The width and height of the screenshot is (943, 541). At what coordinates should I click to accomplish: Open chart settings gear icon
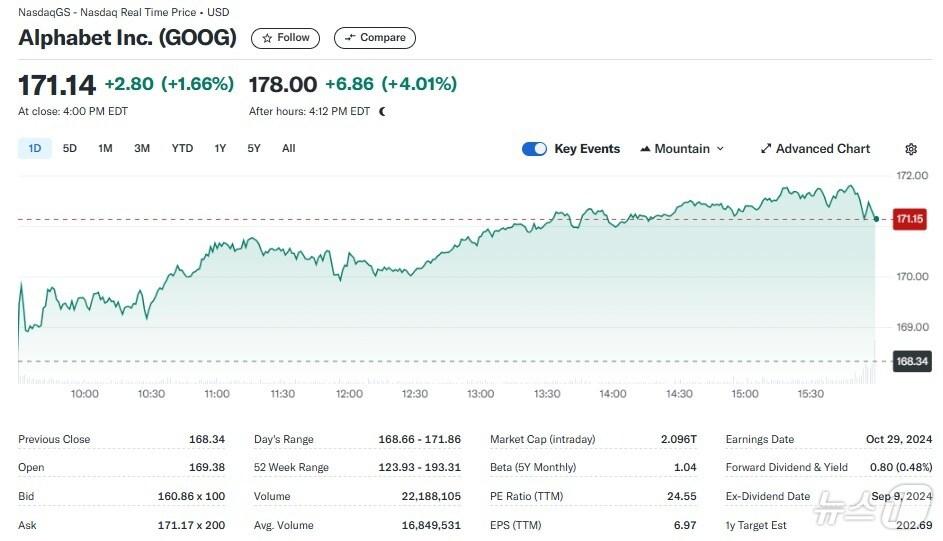[x=911, y=149]
